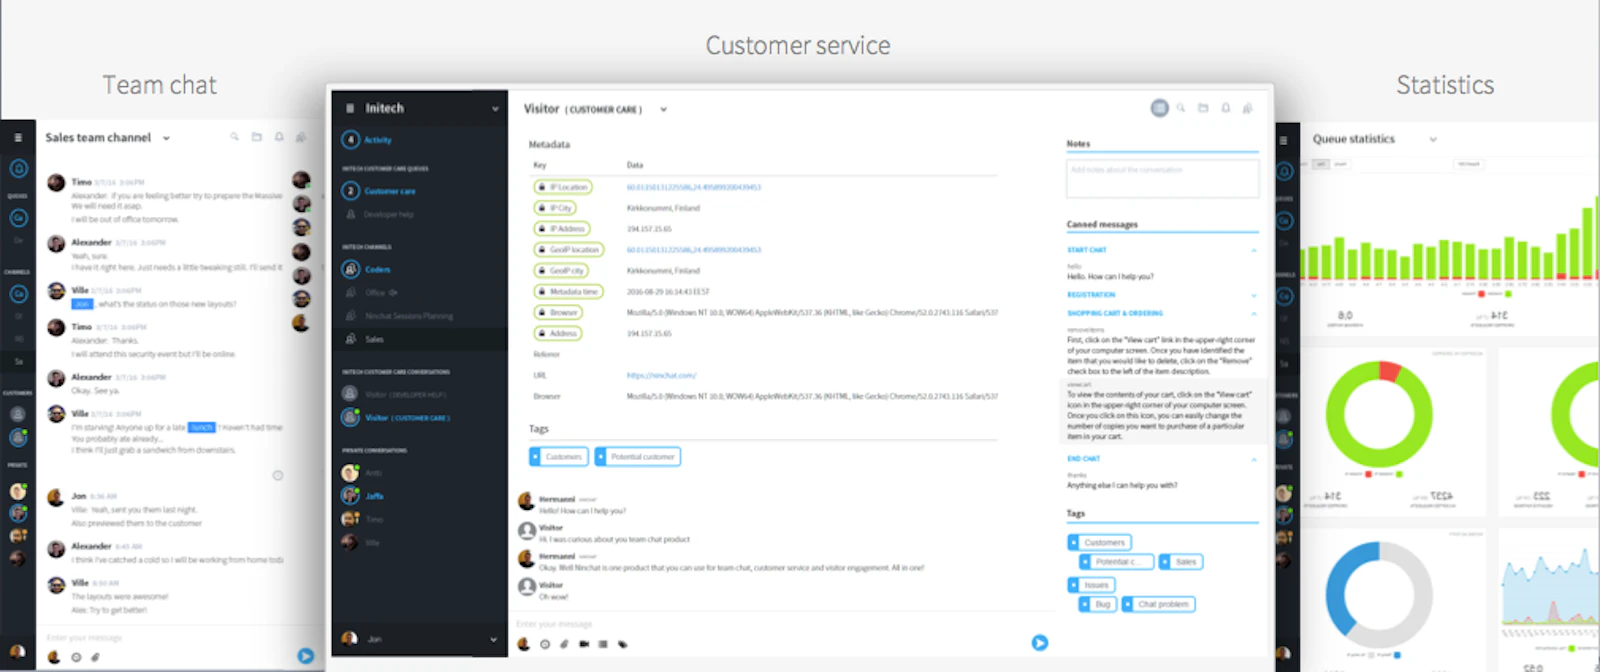The height and width of the screenshot is (672, 1600).
Task: Click avatar icon in Customer service composer
Action: pos(523,644)
